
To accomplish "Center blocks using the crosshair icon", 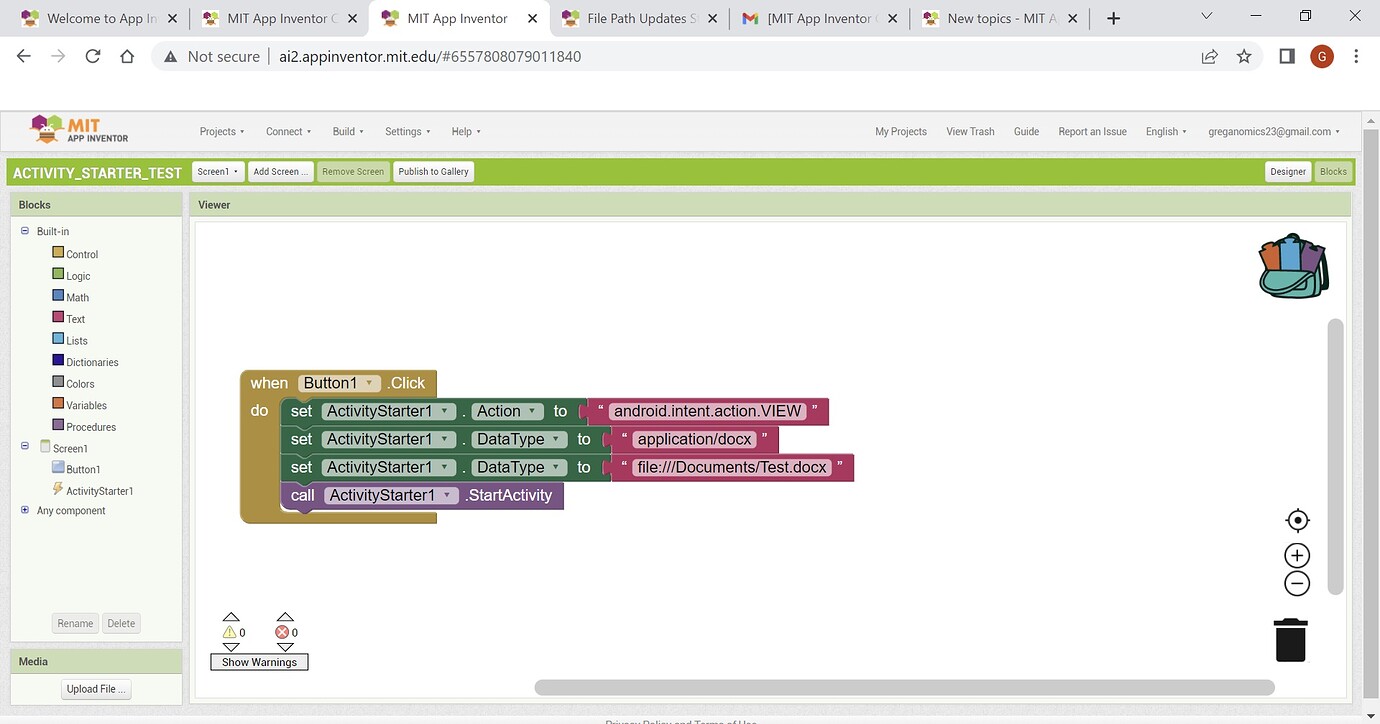I will click(x=1297, y=519).
